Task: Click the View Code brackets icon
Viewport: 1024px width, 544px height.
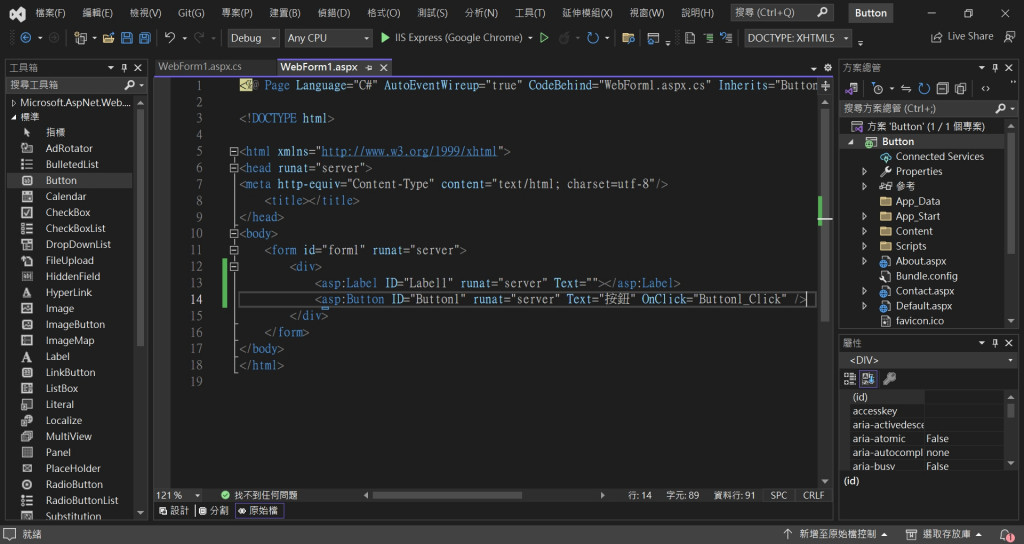Action: [985, 88]
